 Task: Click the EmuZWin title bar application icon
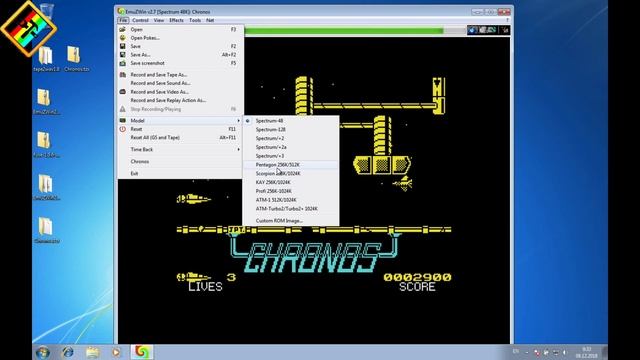(x=121, y=11)
